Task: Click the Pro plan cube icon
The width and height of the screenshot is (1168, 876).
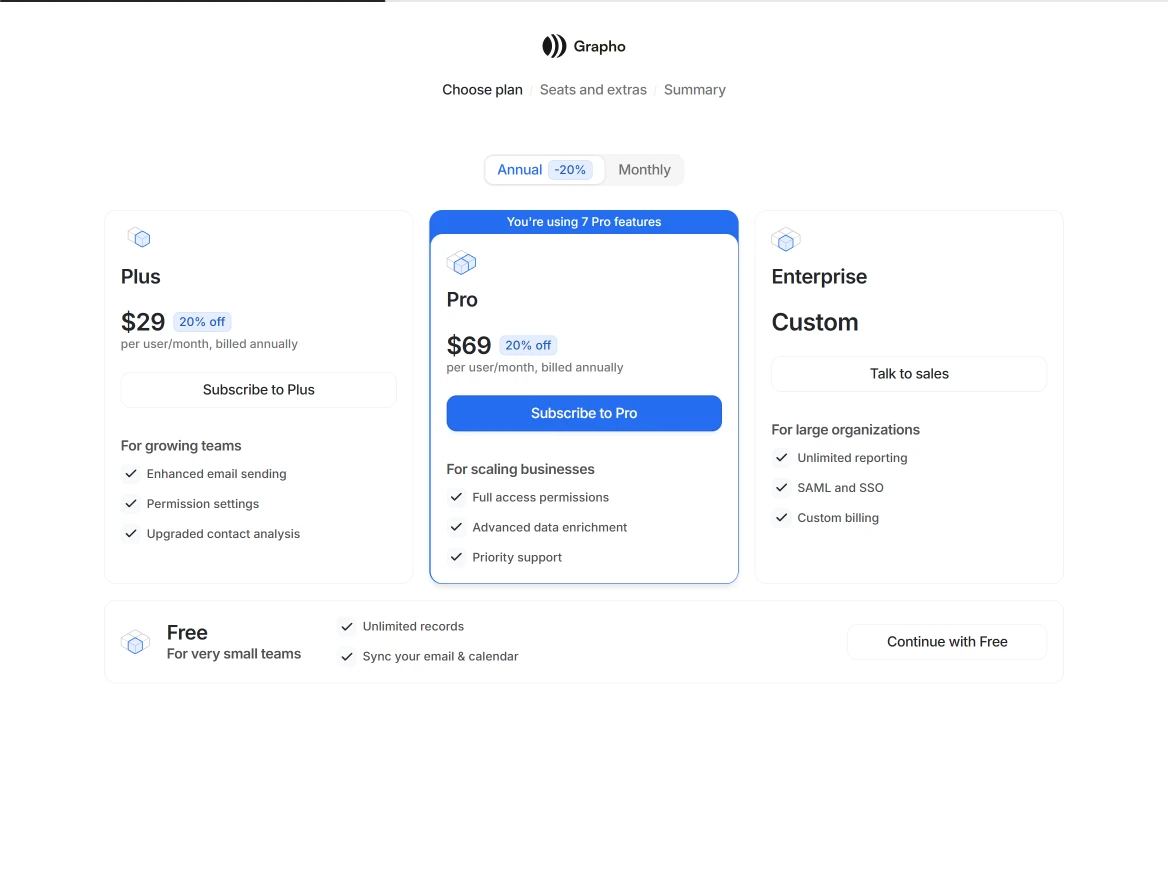Action: (461, 263)
